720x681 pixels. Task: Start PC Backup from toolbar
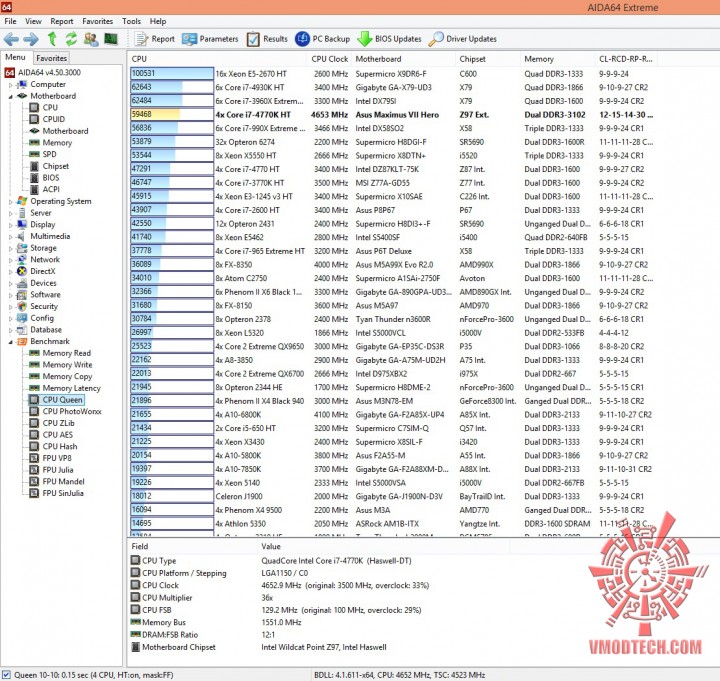click(x=322, y=39)
